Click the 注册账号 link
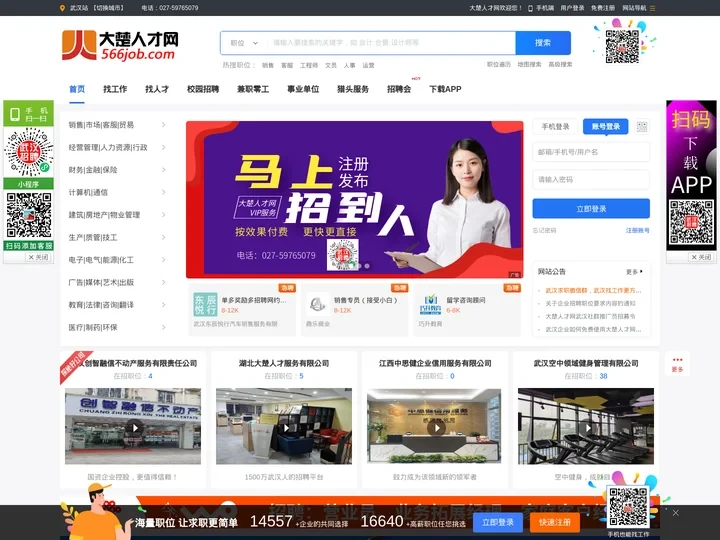This screenshot has width=720, height=540. [x=638, y=231]
